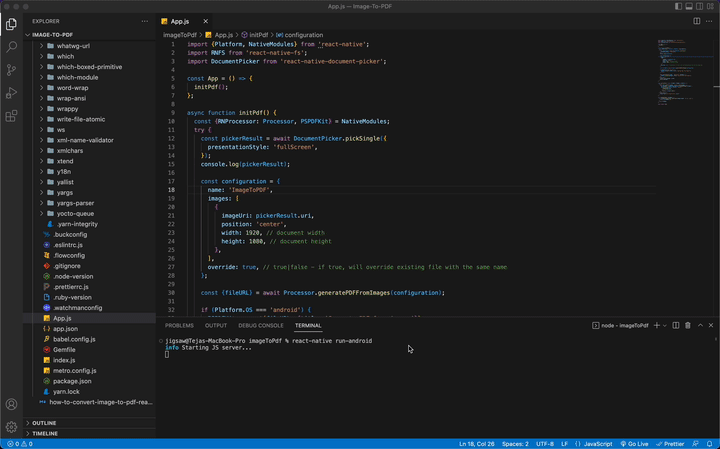Split the editor to the right
The image size is (720, 449).
pos(697,21)
